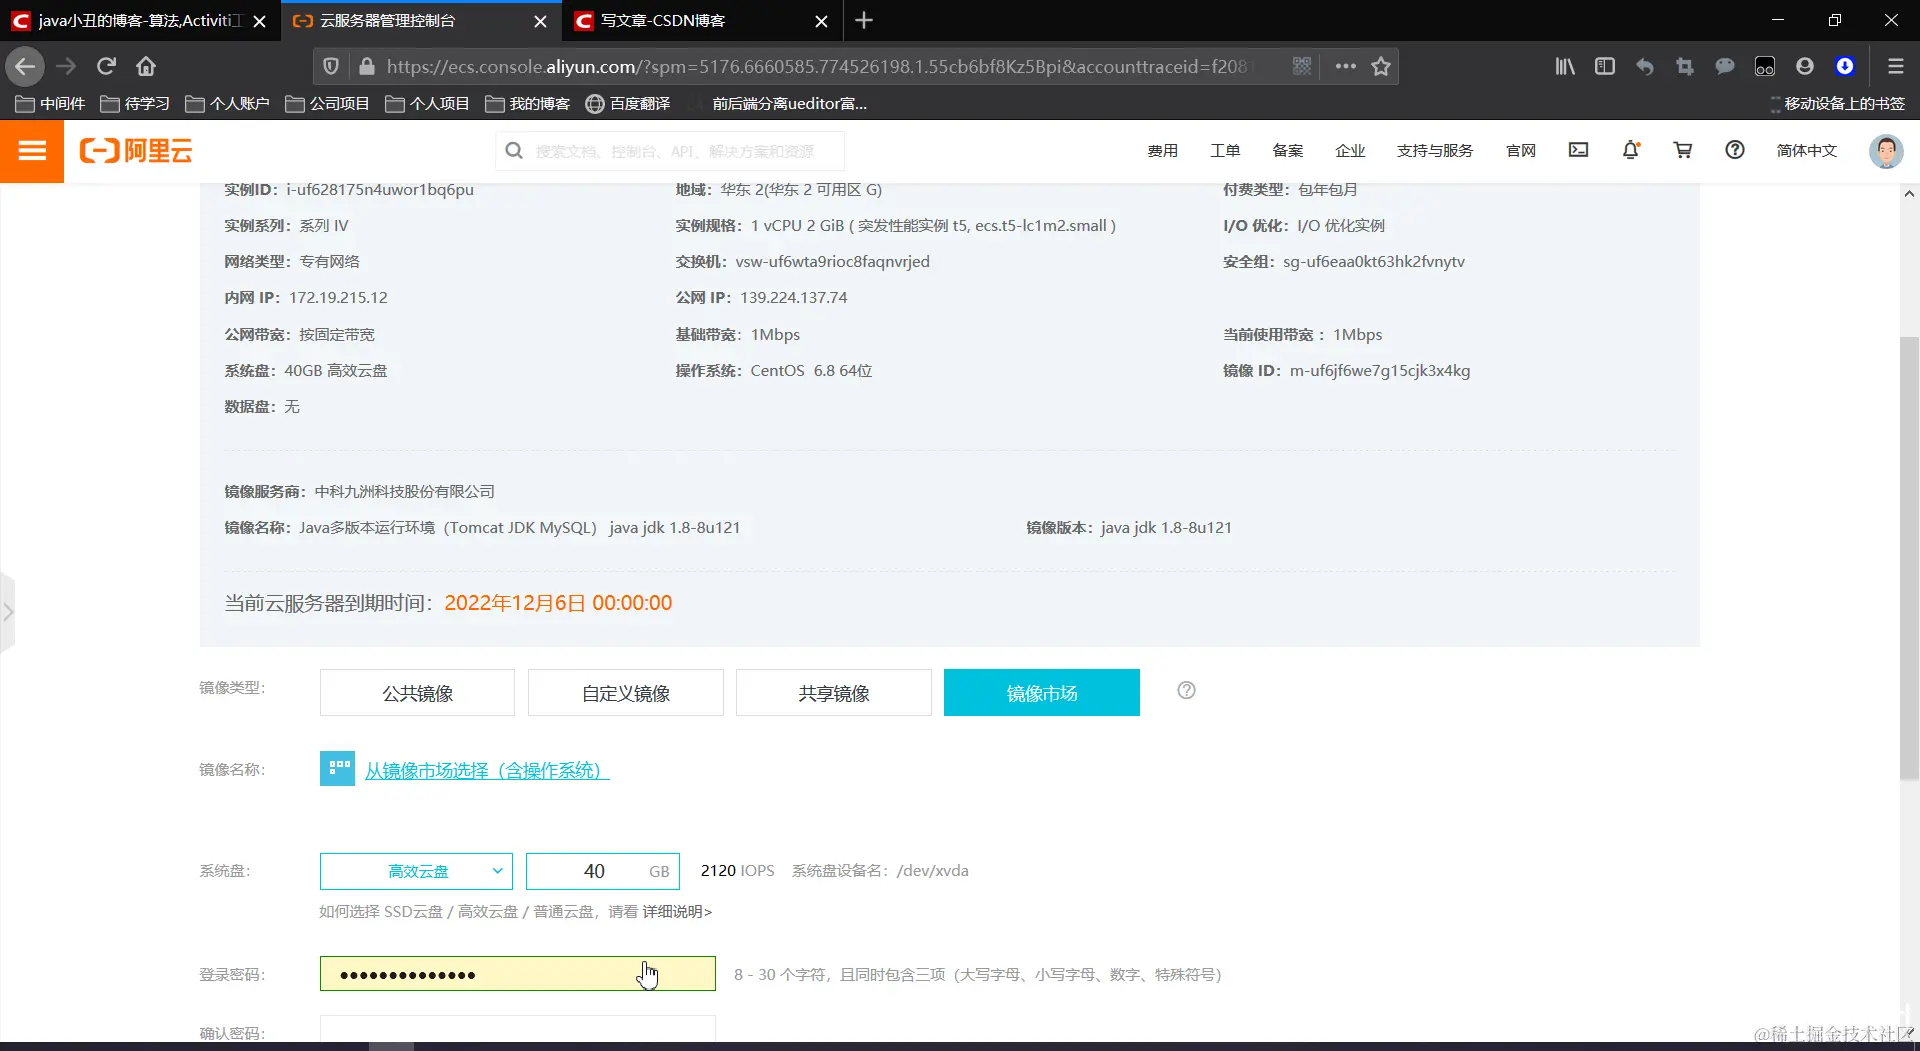Click the search magnifier icon
This screenshot has width=1920, height=1051.
514,151
